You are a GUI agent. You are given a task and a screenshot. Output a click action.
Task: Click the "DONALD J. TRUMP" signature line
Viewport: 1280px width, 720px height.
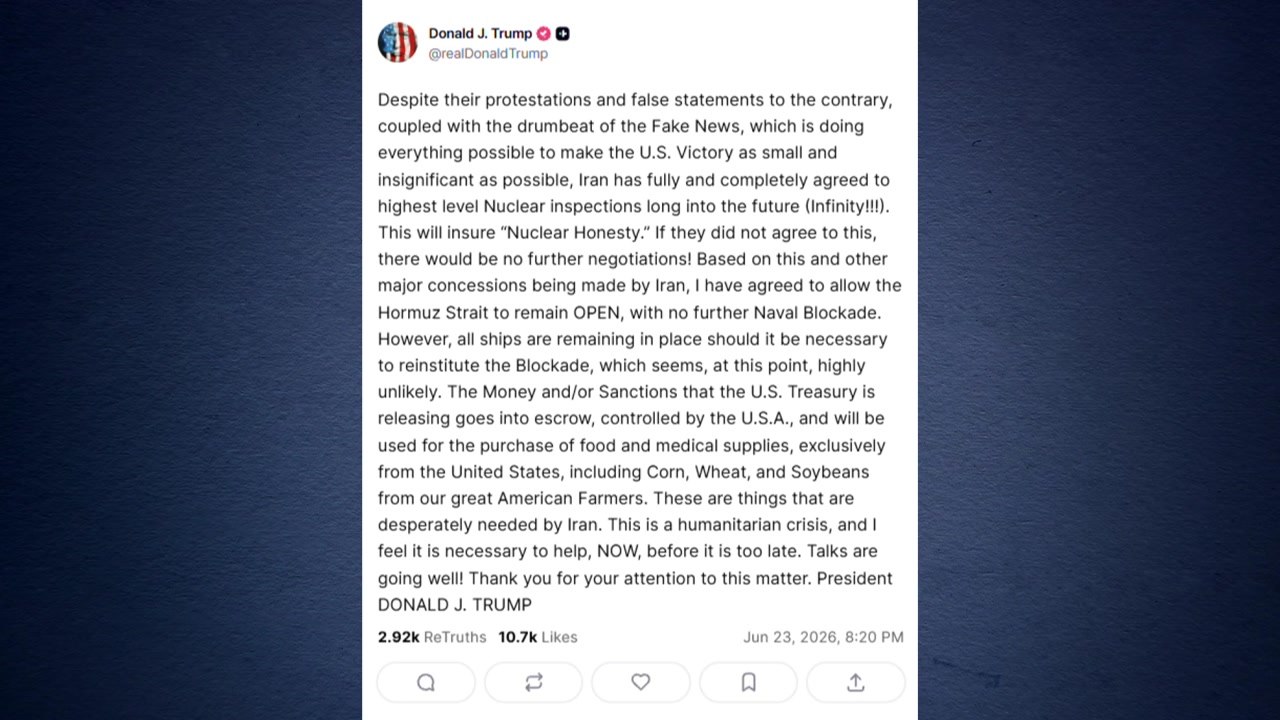[x=455, y=604]
